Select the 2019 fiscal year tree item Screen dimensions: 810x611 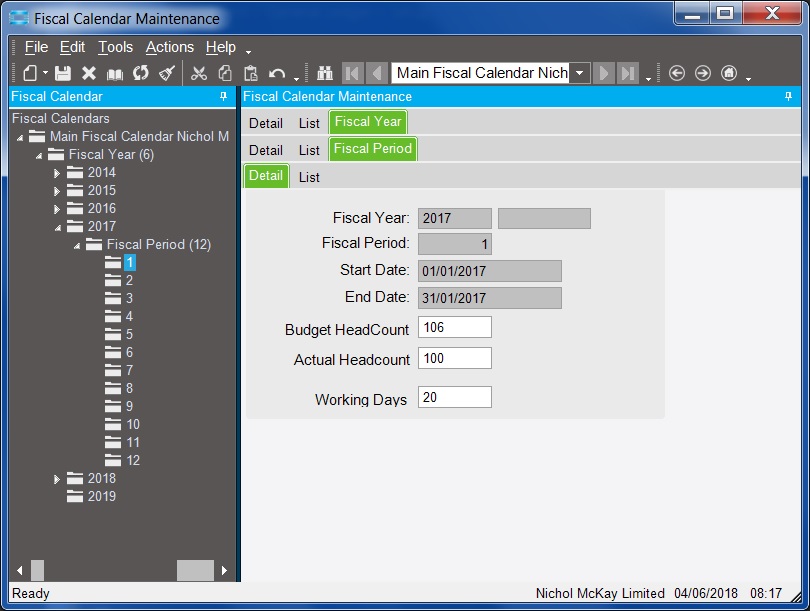tap(101, 496)
